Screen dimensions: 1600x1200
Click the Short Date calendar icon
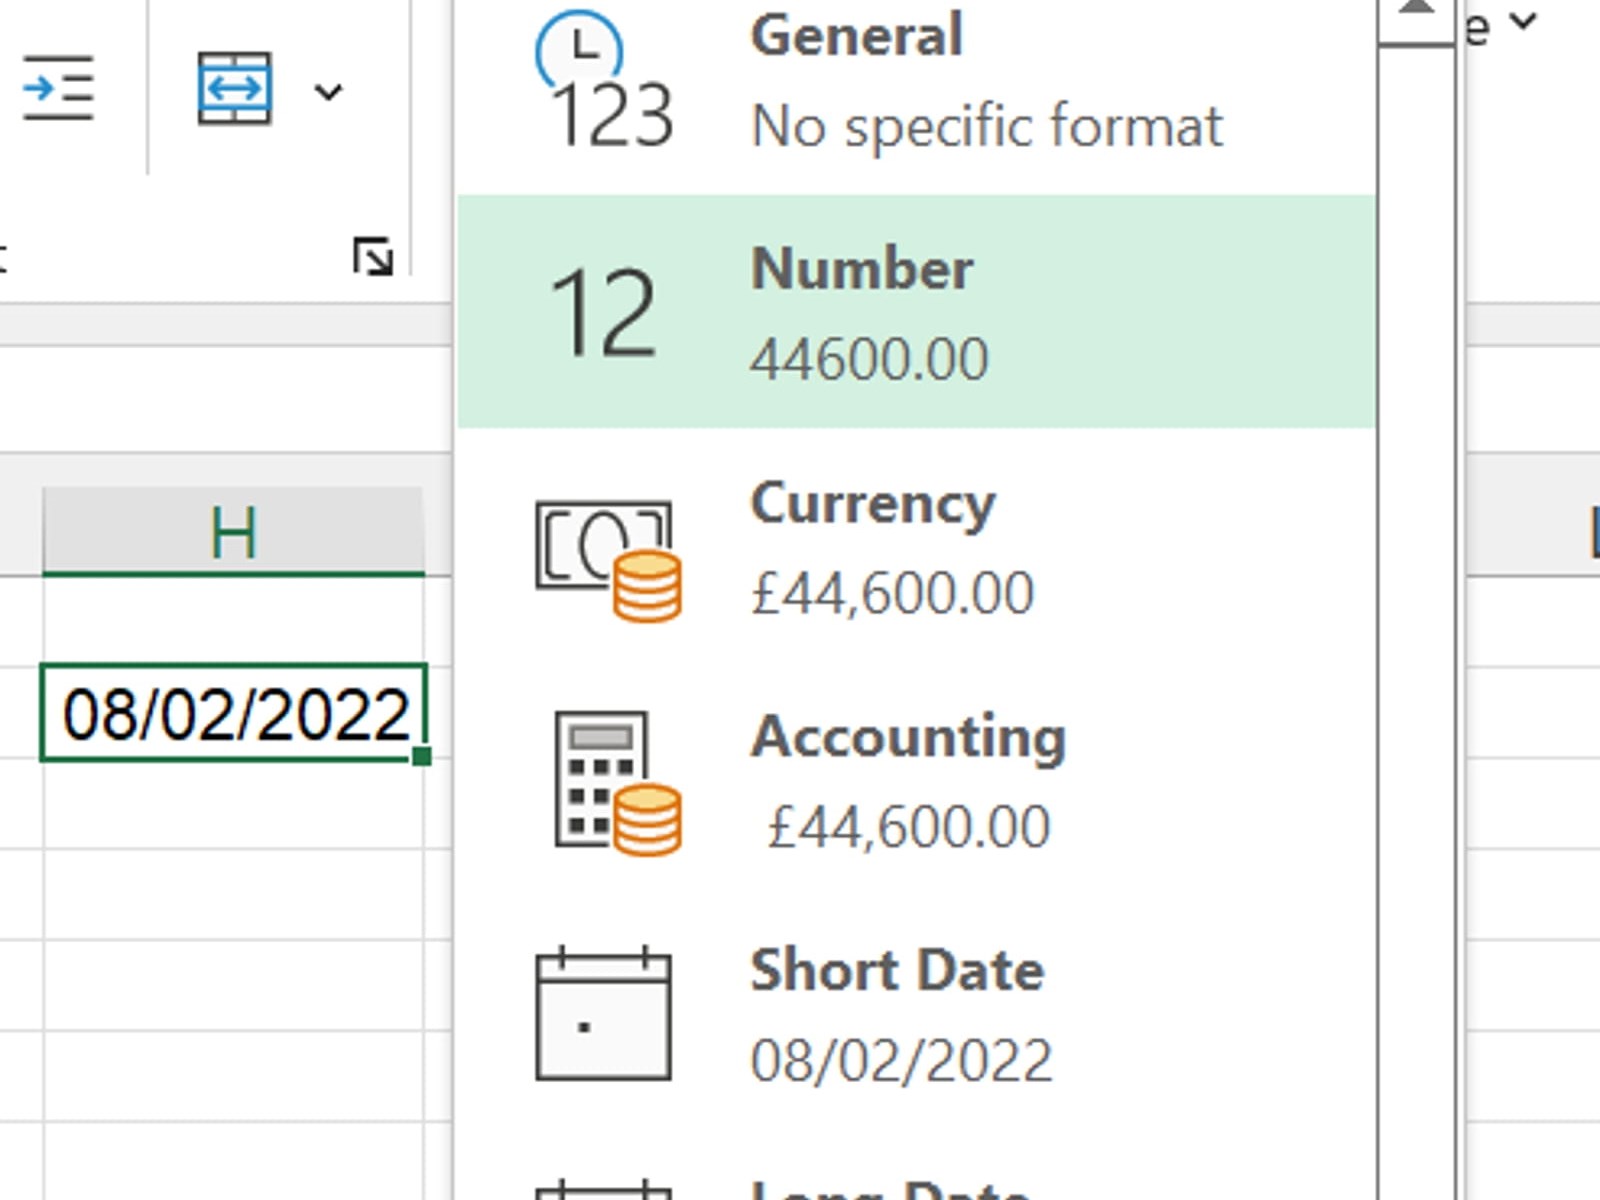(603, 1015)
